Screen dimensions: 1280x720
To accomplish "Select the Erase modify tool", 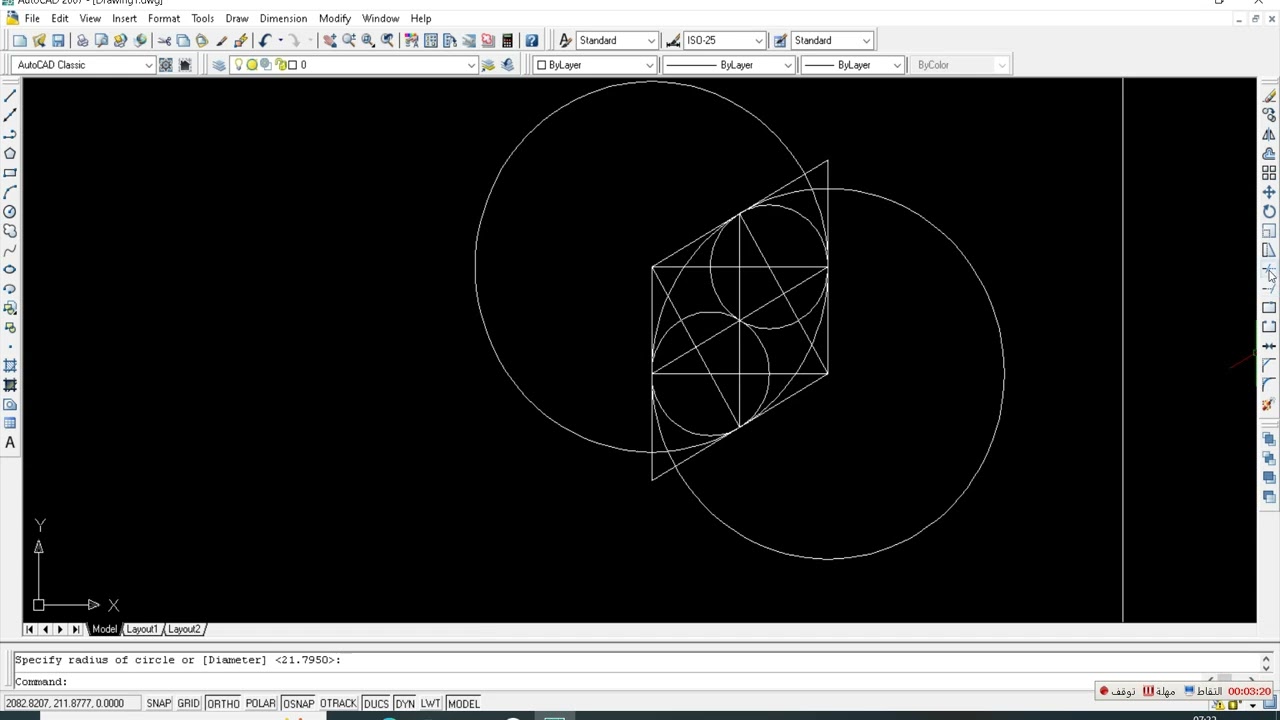I will coord(1269,96).
